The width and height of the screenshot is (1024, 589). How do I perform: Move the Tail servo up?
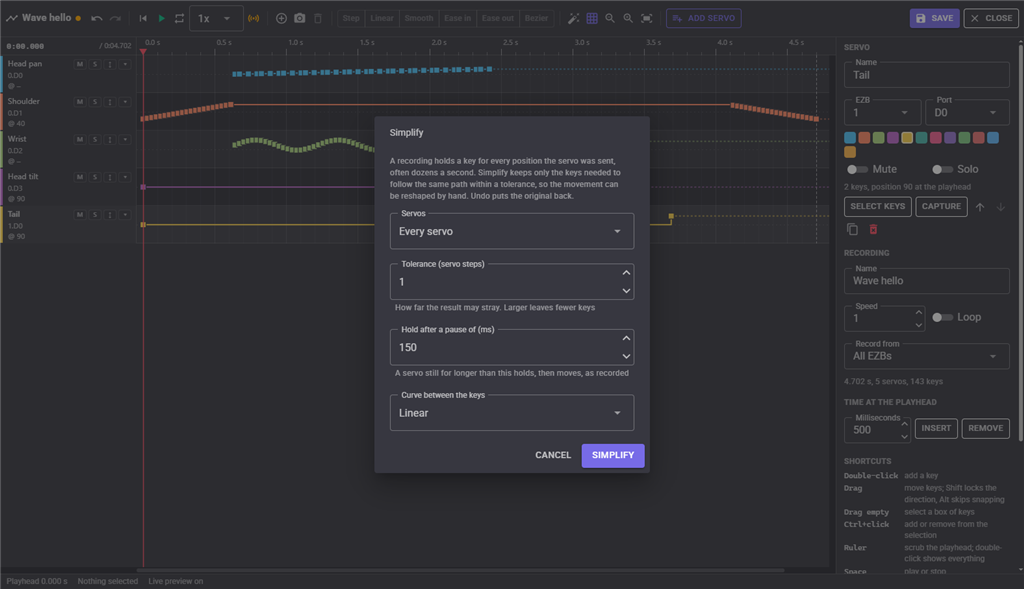pyautogui.click(x=980, y=207)
